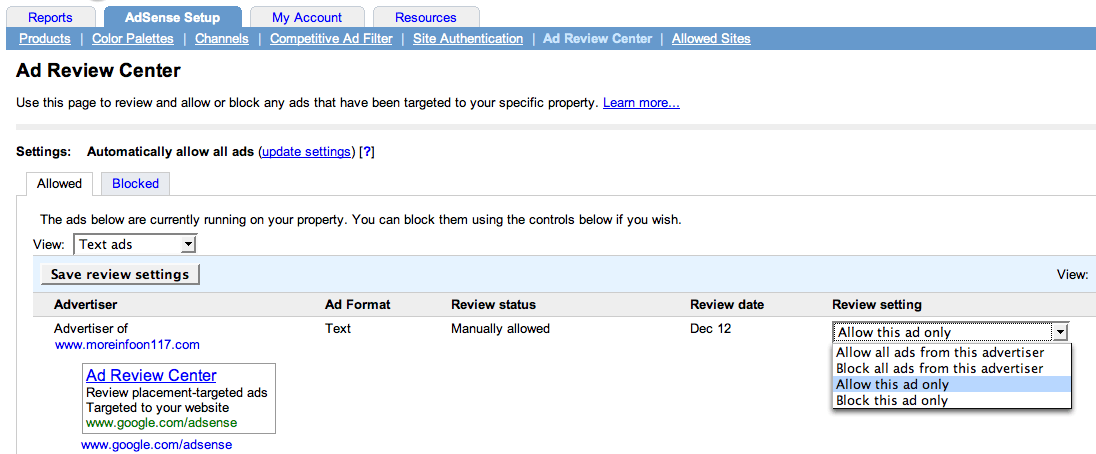Expand the Text ads view dropdown
The image size is (1096, 454).
[135, 244]
